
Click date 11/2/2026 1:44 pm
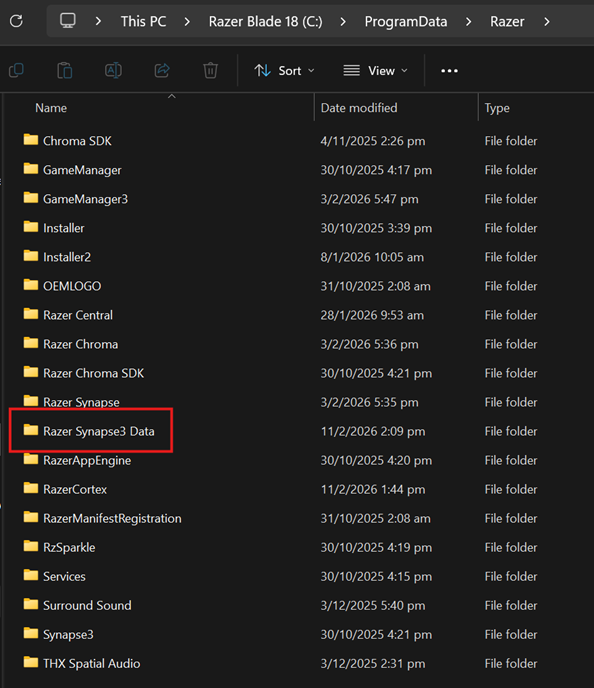(373, 489)
